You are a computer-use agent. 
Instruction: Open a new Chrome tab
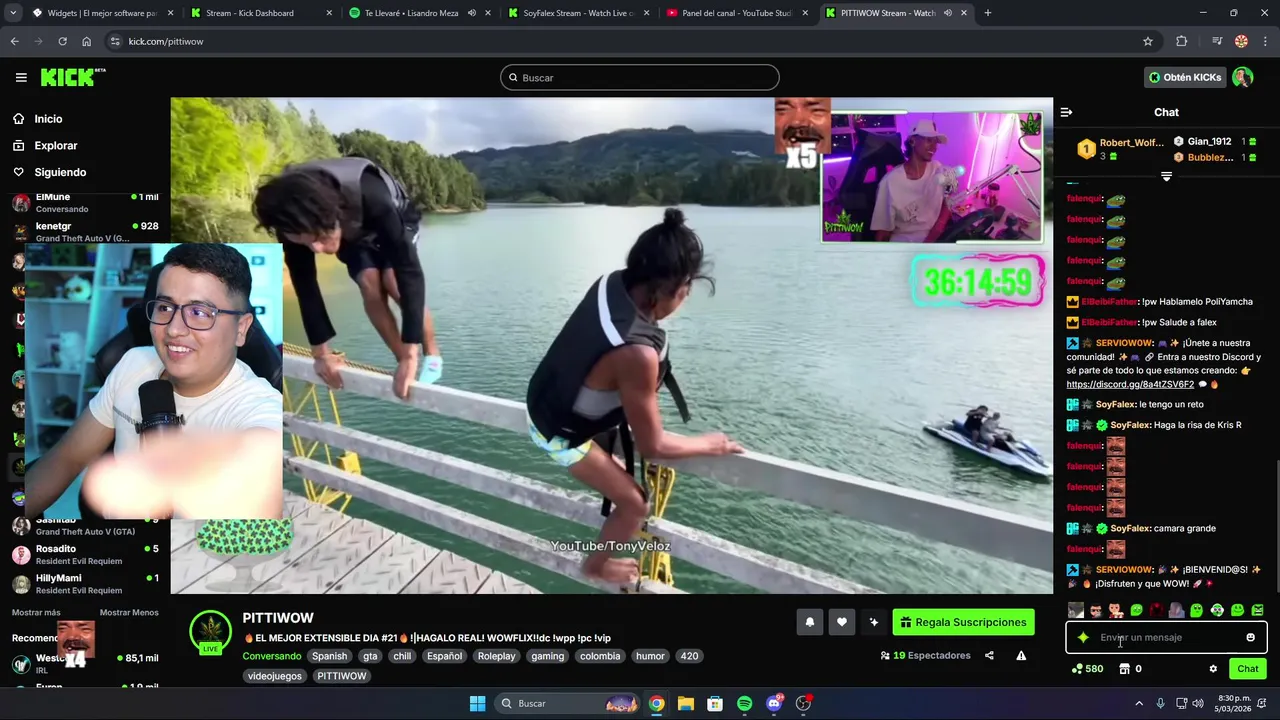tap(988, 13)
